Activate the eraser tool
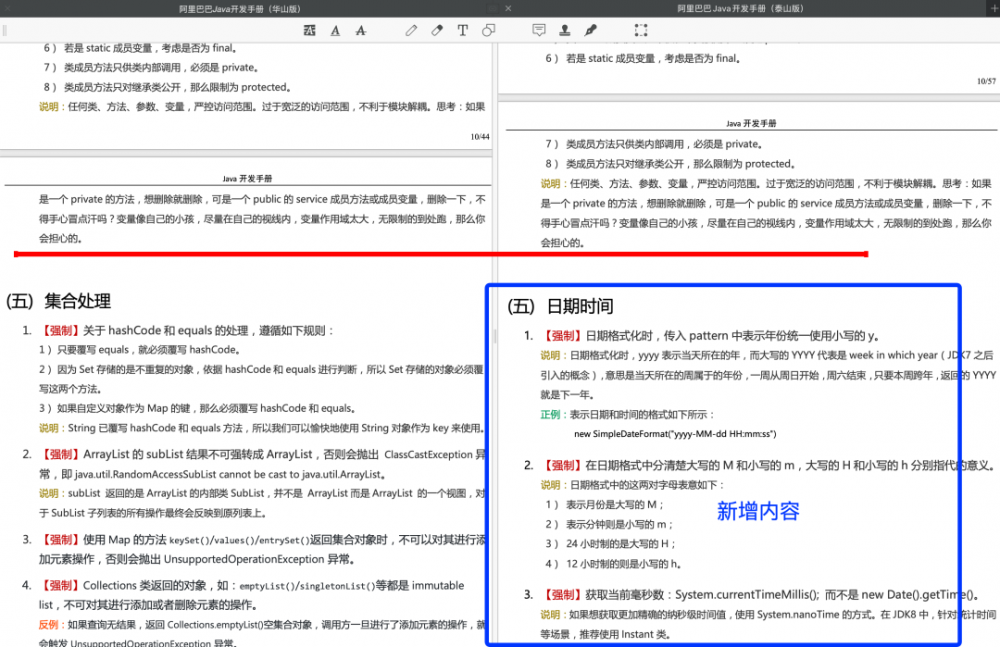Image resolution: width=1000 pixels, height=647 pixels. [x=436, y=30]
